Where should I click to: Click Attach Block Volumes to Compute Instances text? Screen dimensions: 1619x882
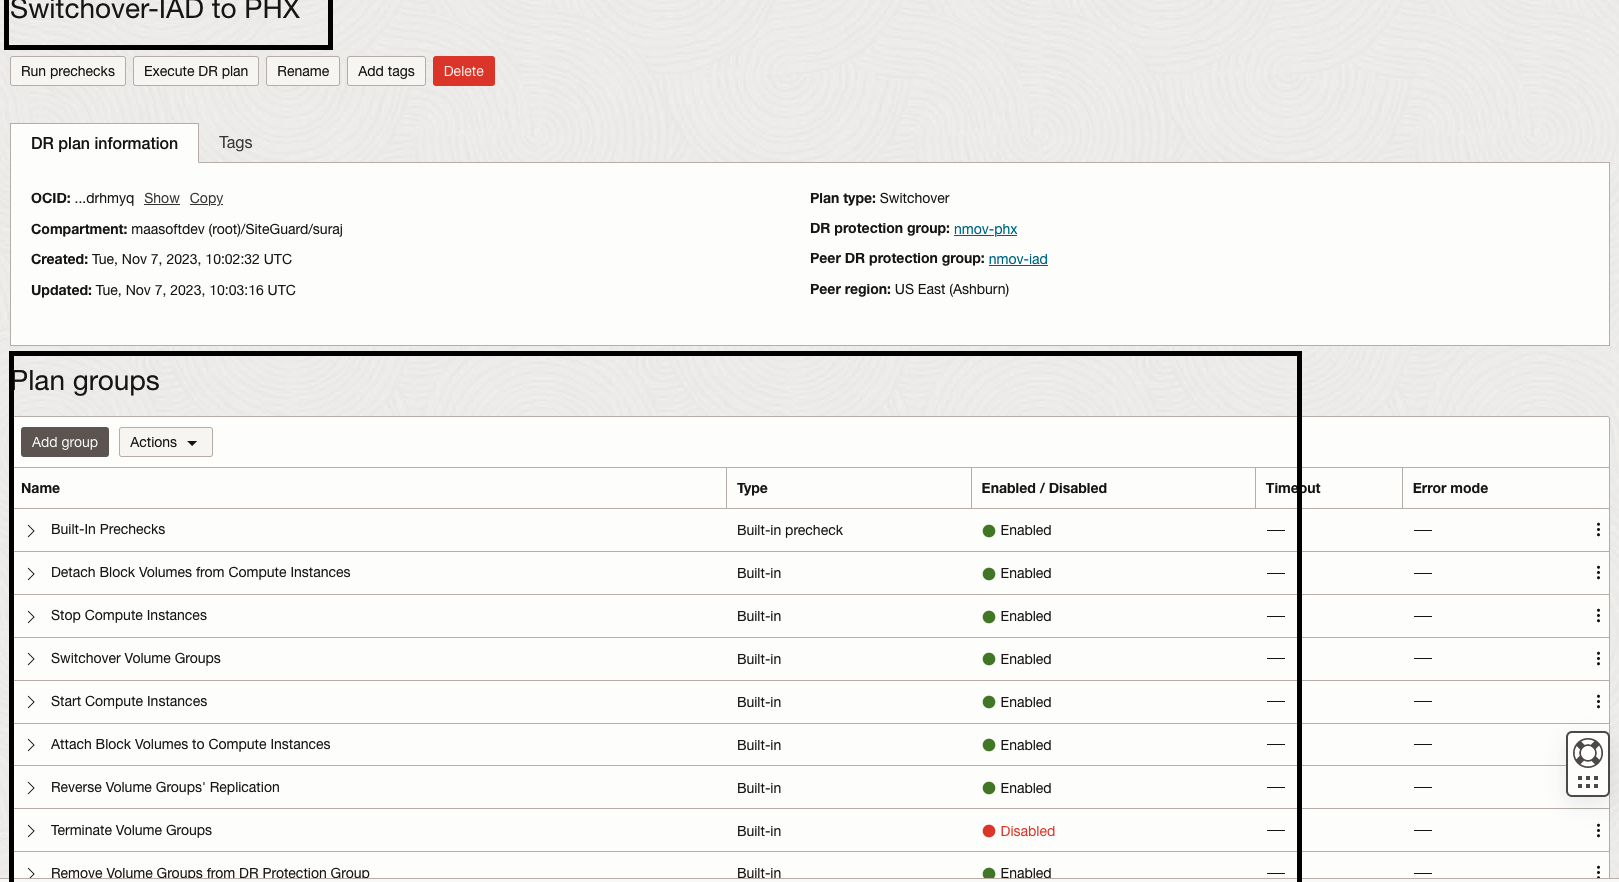191,745
